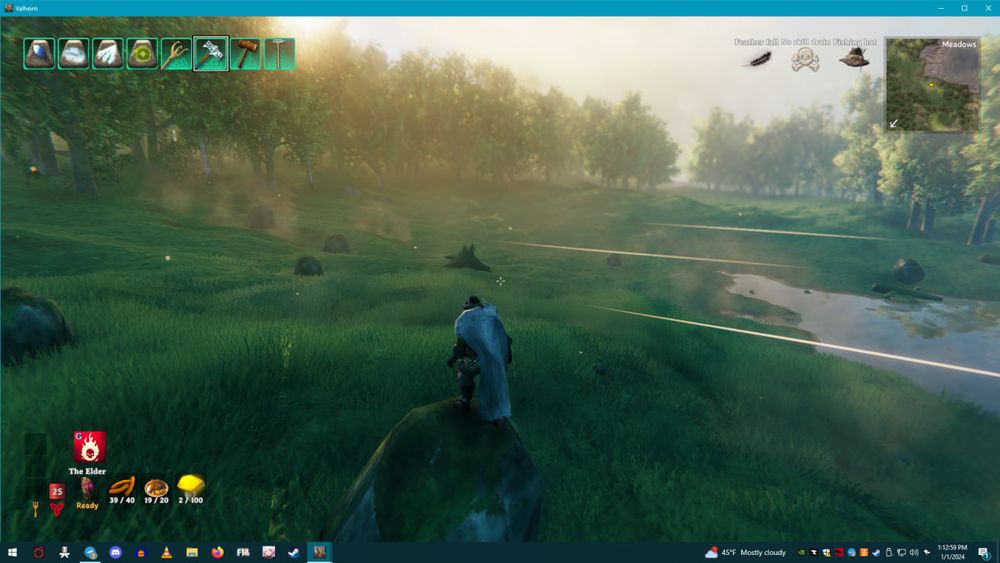Click the yellow food icon showing 2 / 100

[x=190, y=485]
